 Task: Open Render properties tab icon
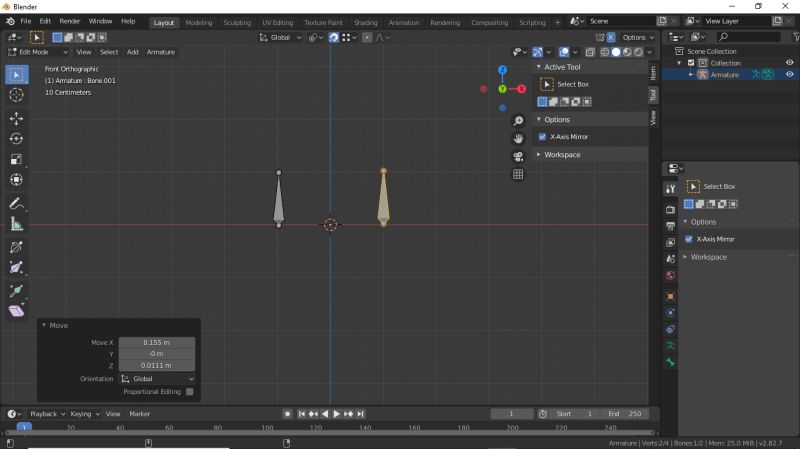pos(670,209)
